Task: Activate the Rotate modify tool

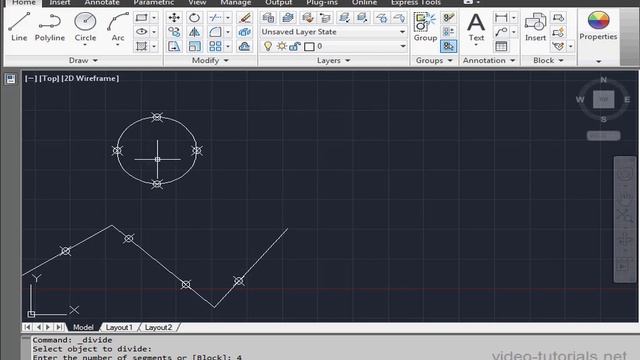Action: click(194, 18)
